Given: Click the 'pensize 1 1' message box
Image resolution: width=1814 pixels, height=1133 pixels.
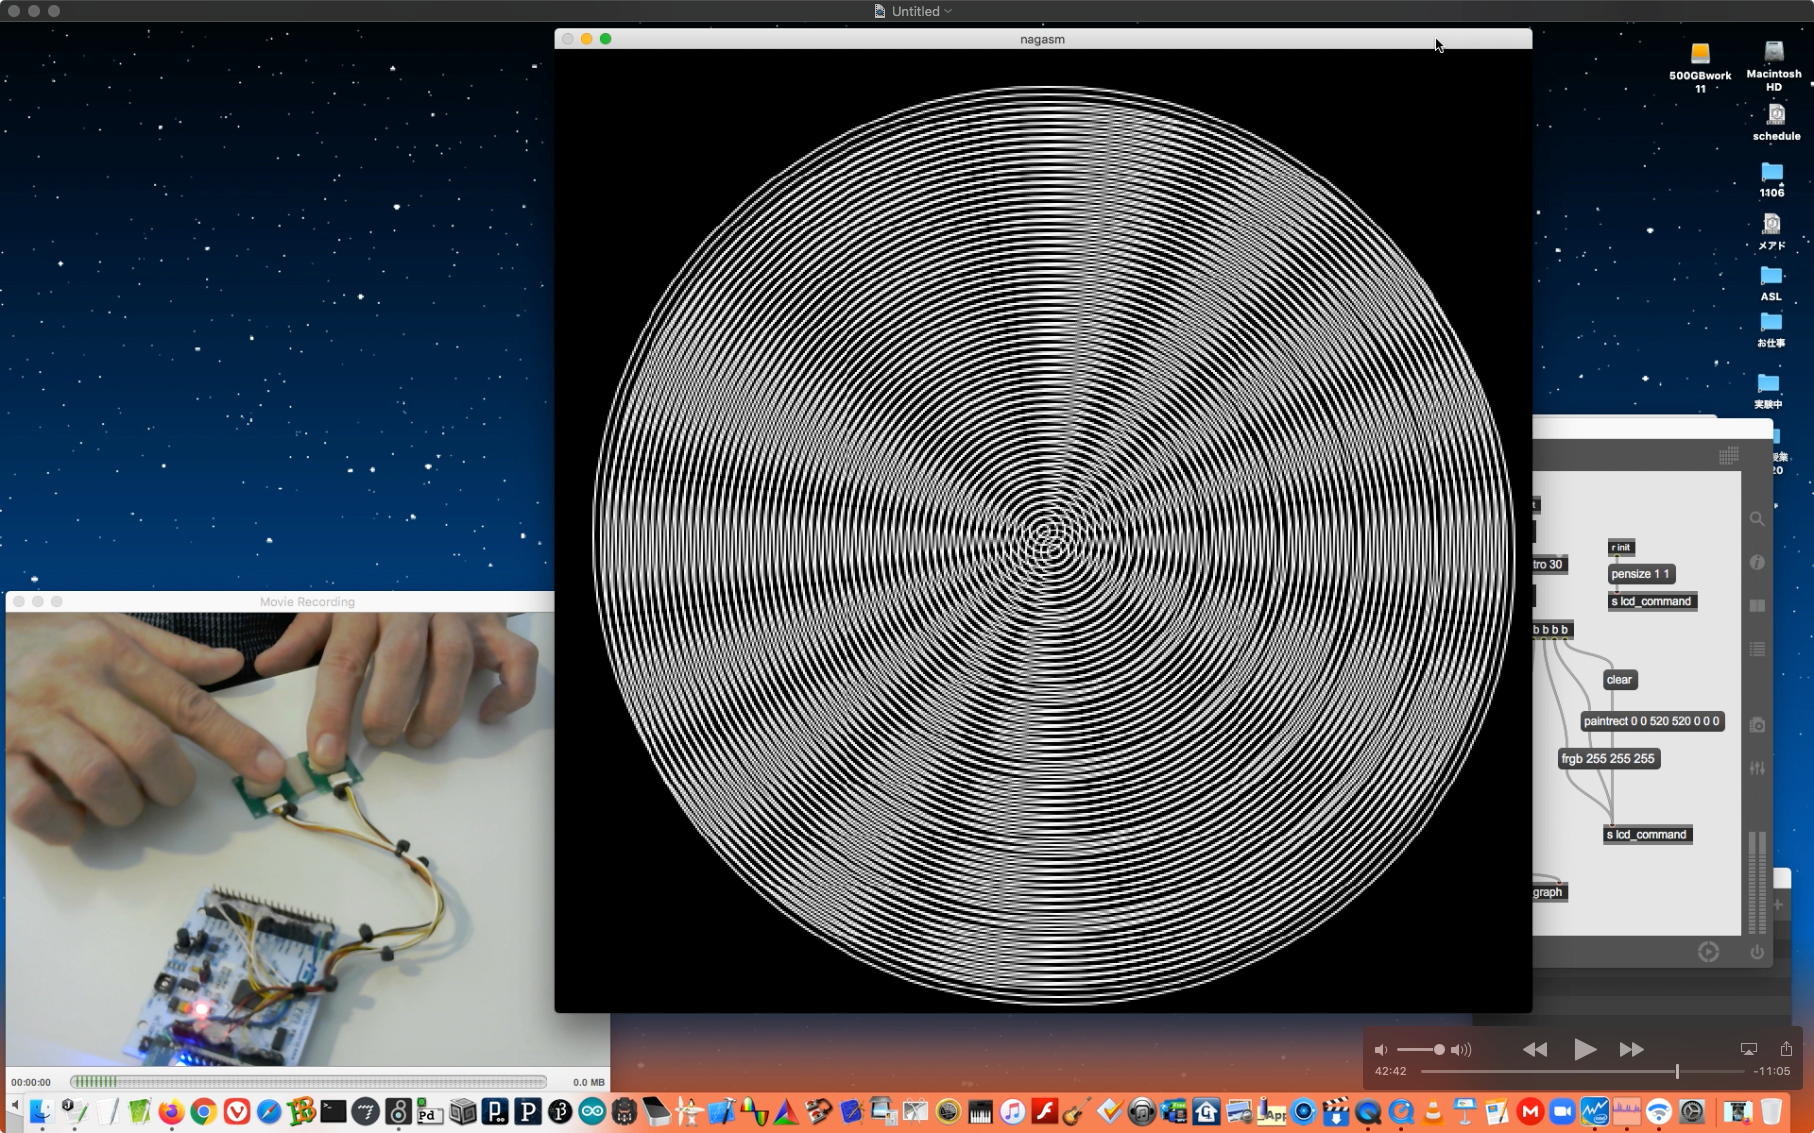Looking at the screenshot, I should tap(1640, 574).
